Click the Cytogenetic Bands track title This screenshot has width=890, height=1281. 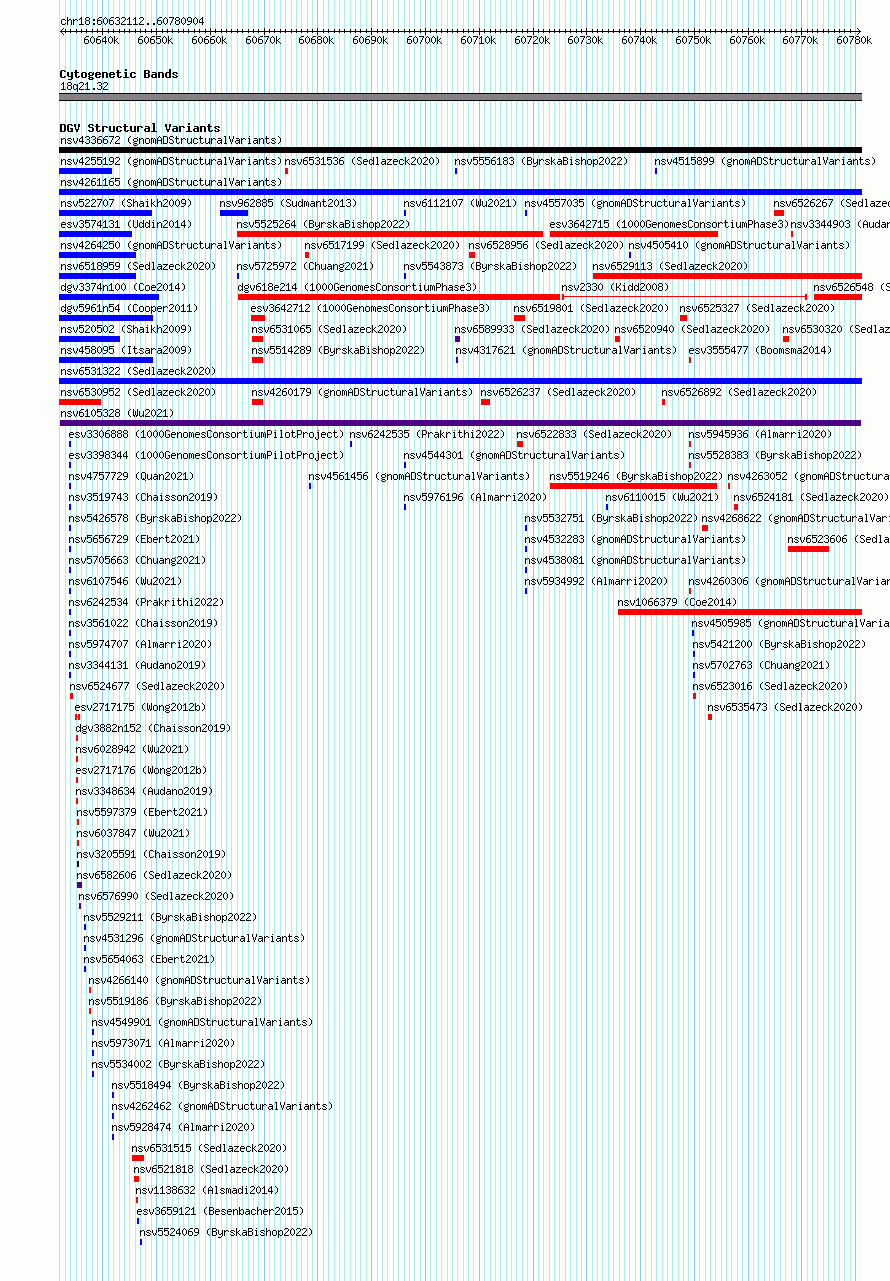pyautogui.click(x=118, y=74)
